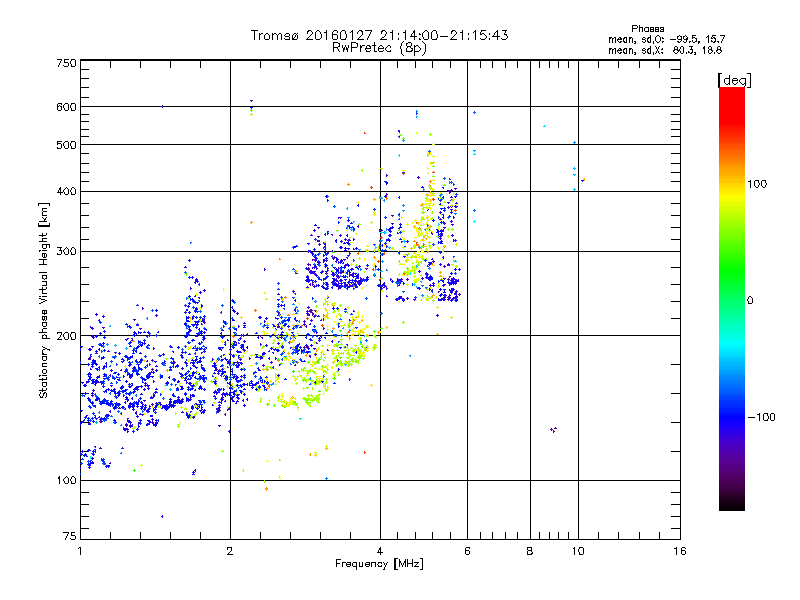Click the "mean, sd,X: 80.3, 18.8" text

tap(665, 50)
